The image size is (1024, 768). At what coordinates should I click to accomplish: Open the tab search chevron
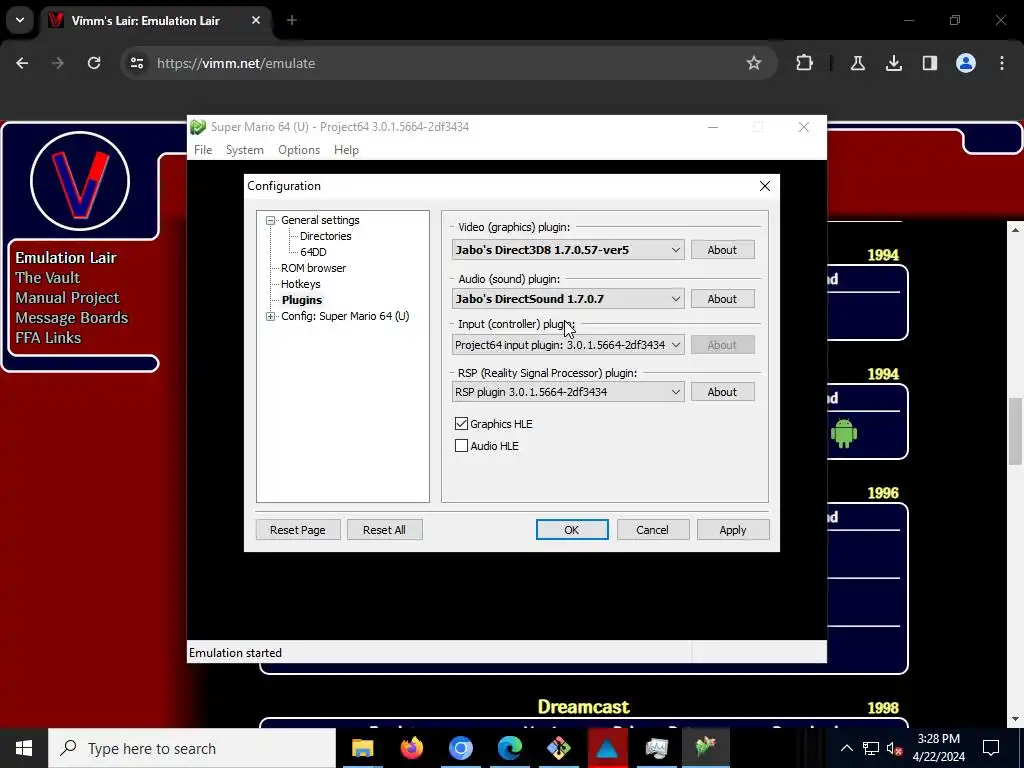coord(20,20)
